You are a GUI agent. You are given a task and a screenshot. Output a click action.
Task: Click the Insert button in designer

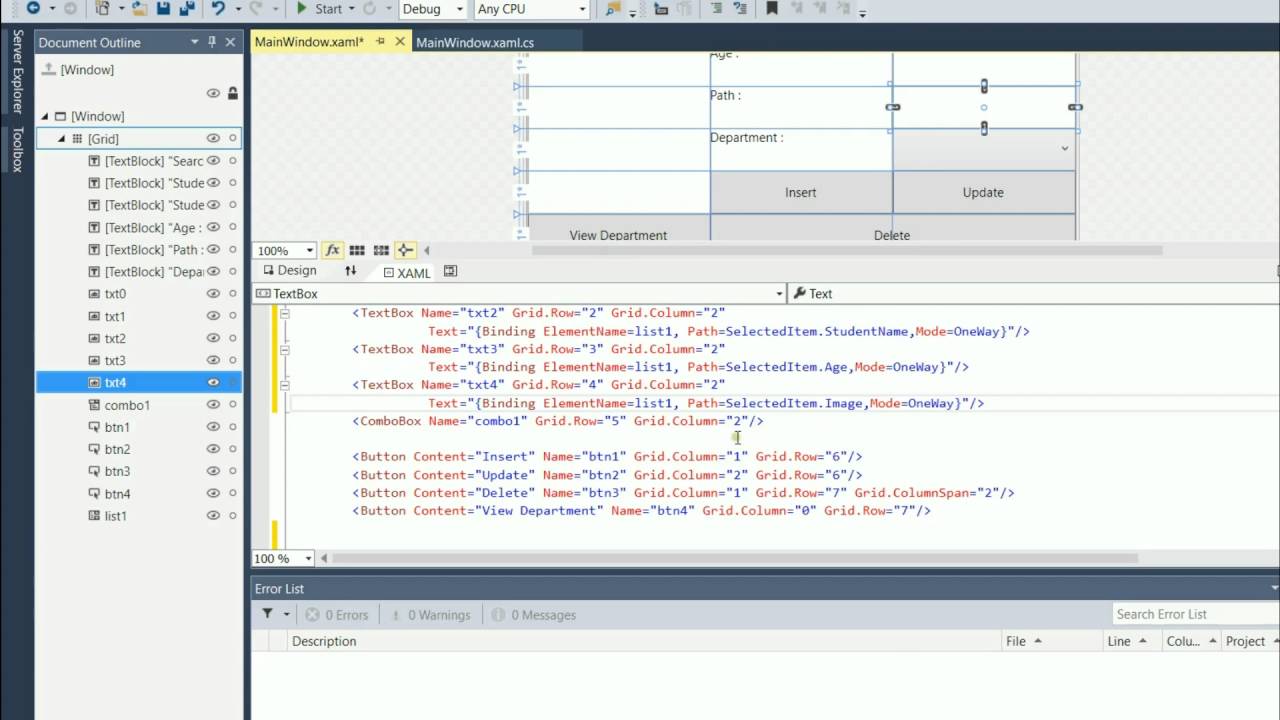801,192
